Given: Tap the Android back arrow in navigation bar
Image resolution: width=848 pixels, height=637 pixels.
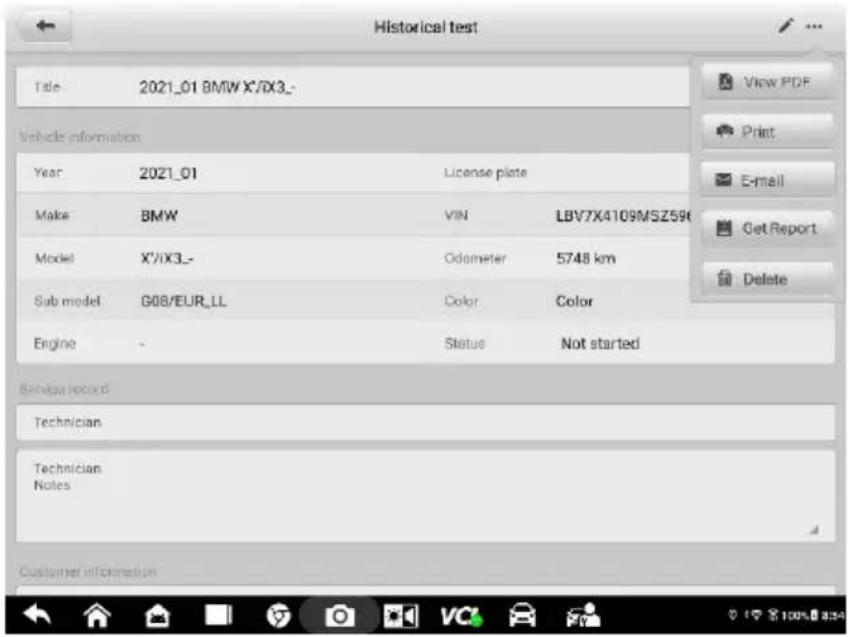Looking at the screenshot, I should 37,615.
